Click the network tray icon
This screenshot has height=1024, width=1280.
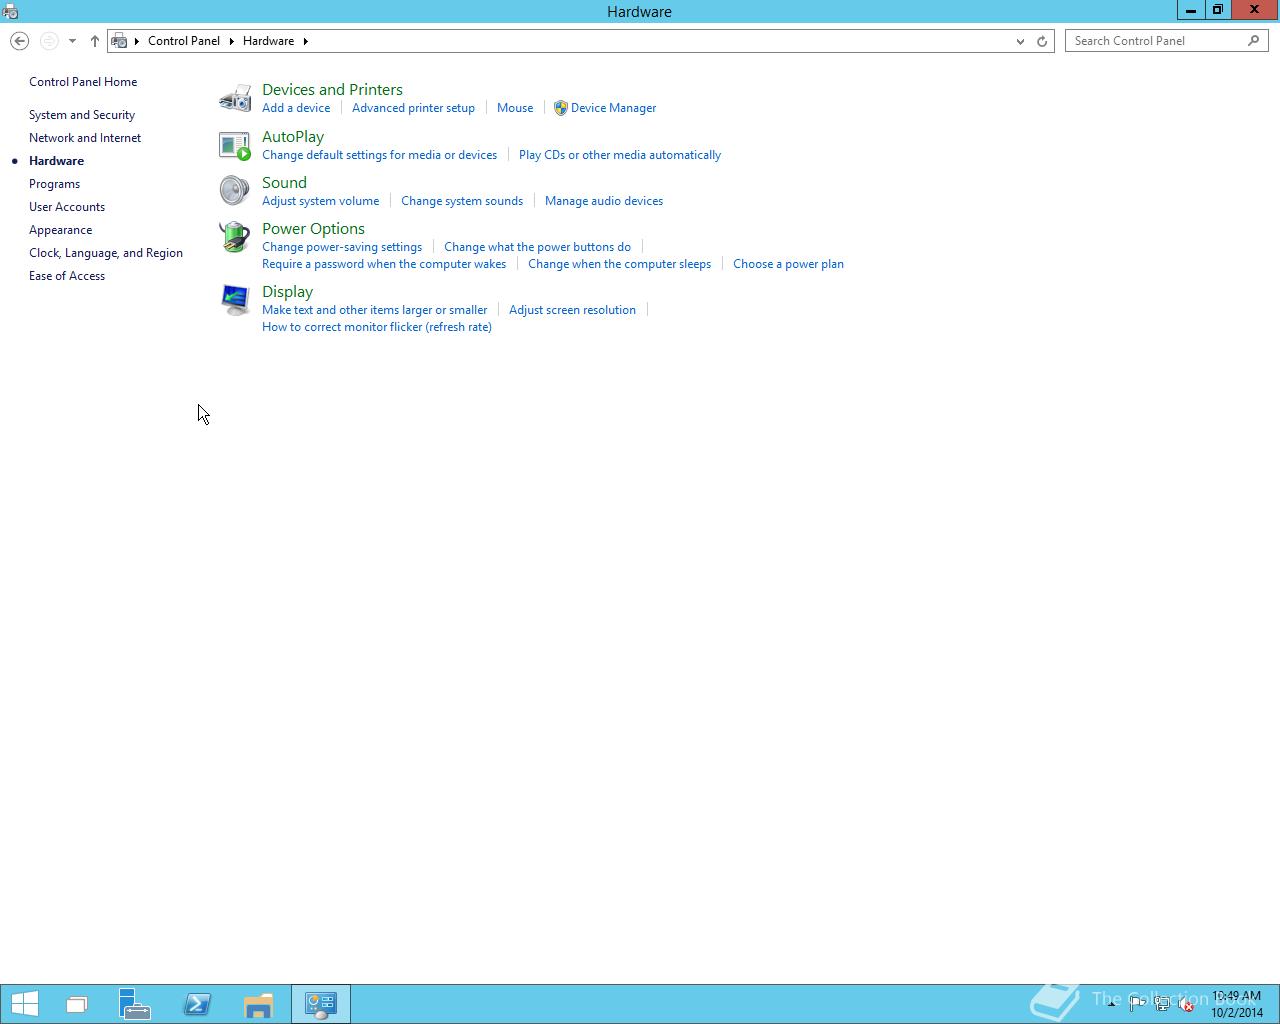point(1162,1005)
